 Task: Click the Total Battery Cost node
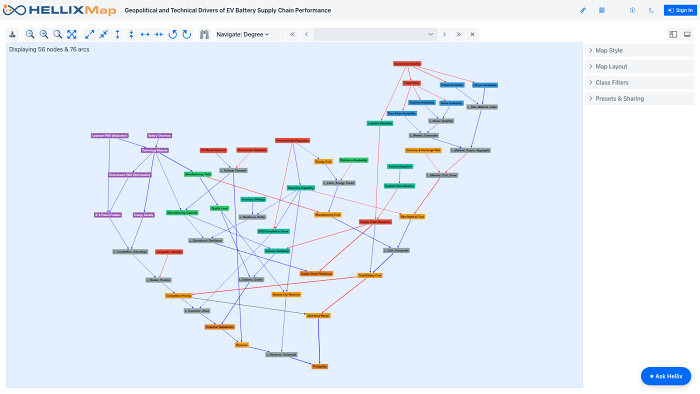(x=370, y=276)
